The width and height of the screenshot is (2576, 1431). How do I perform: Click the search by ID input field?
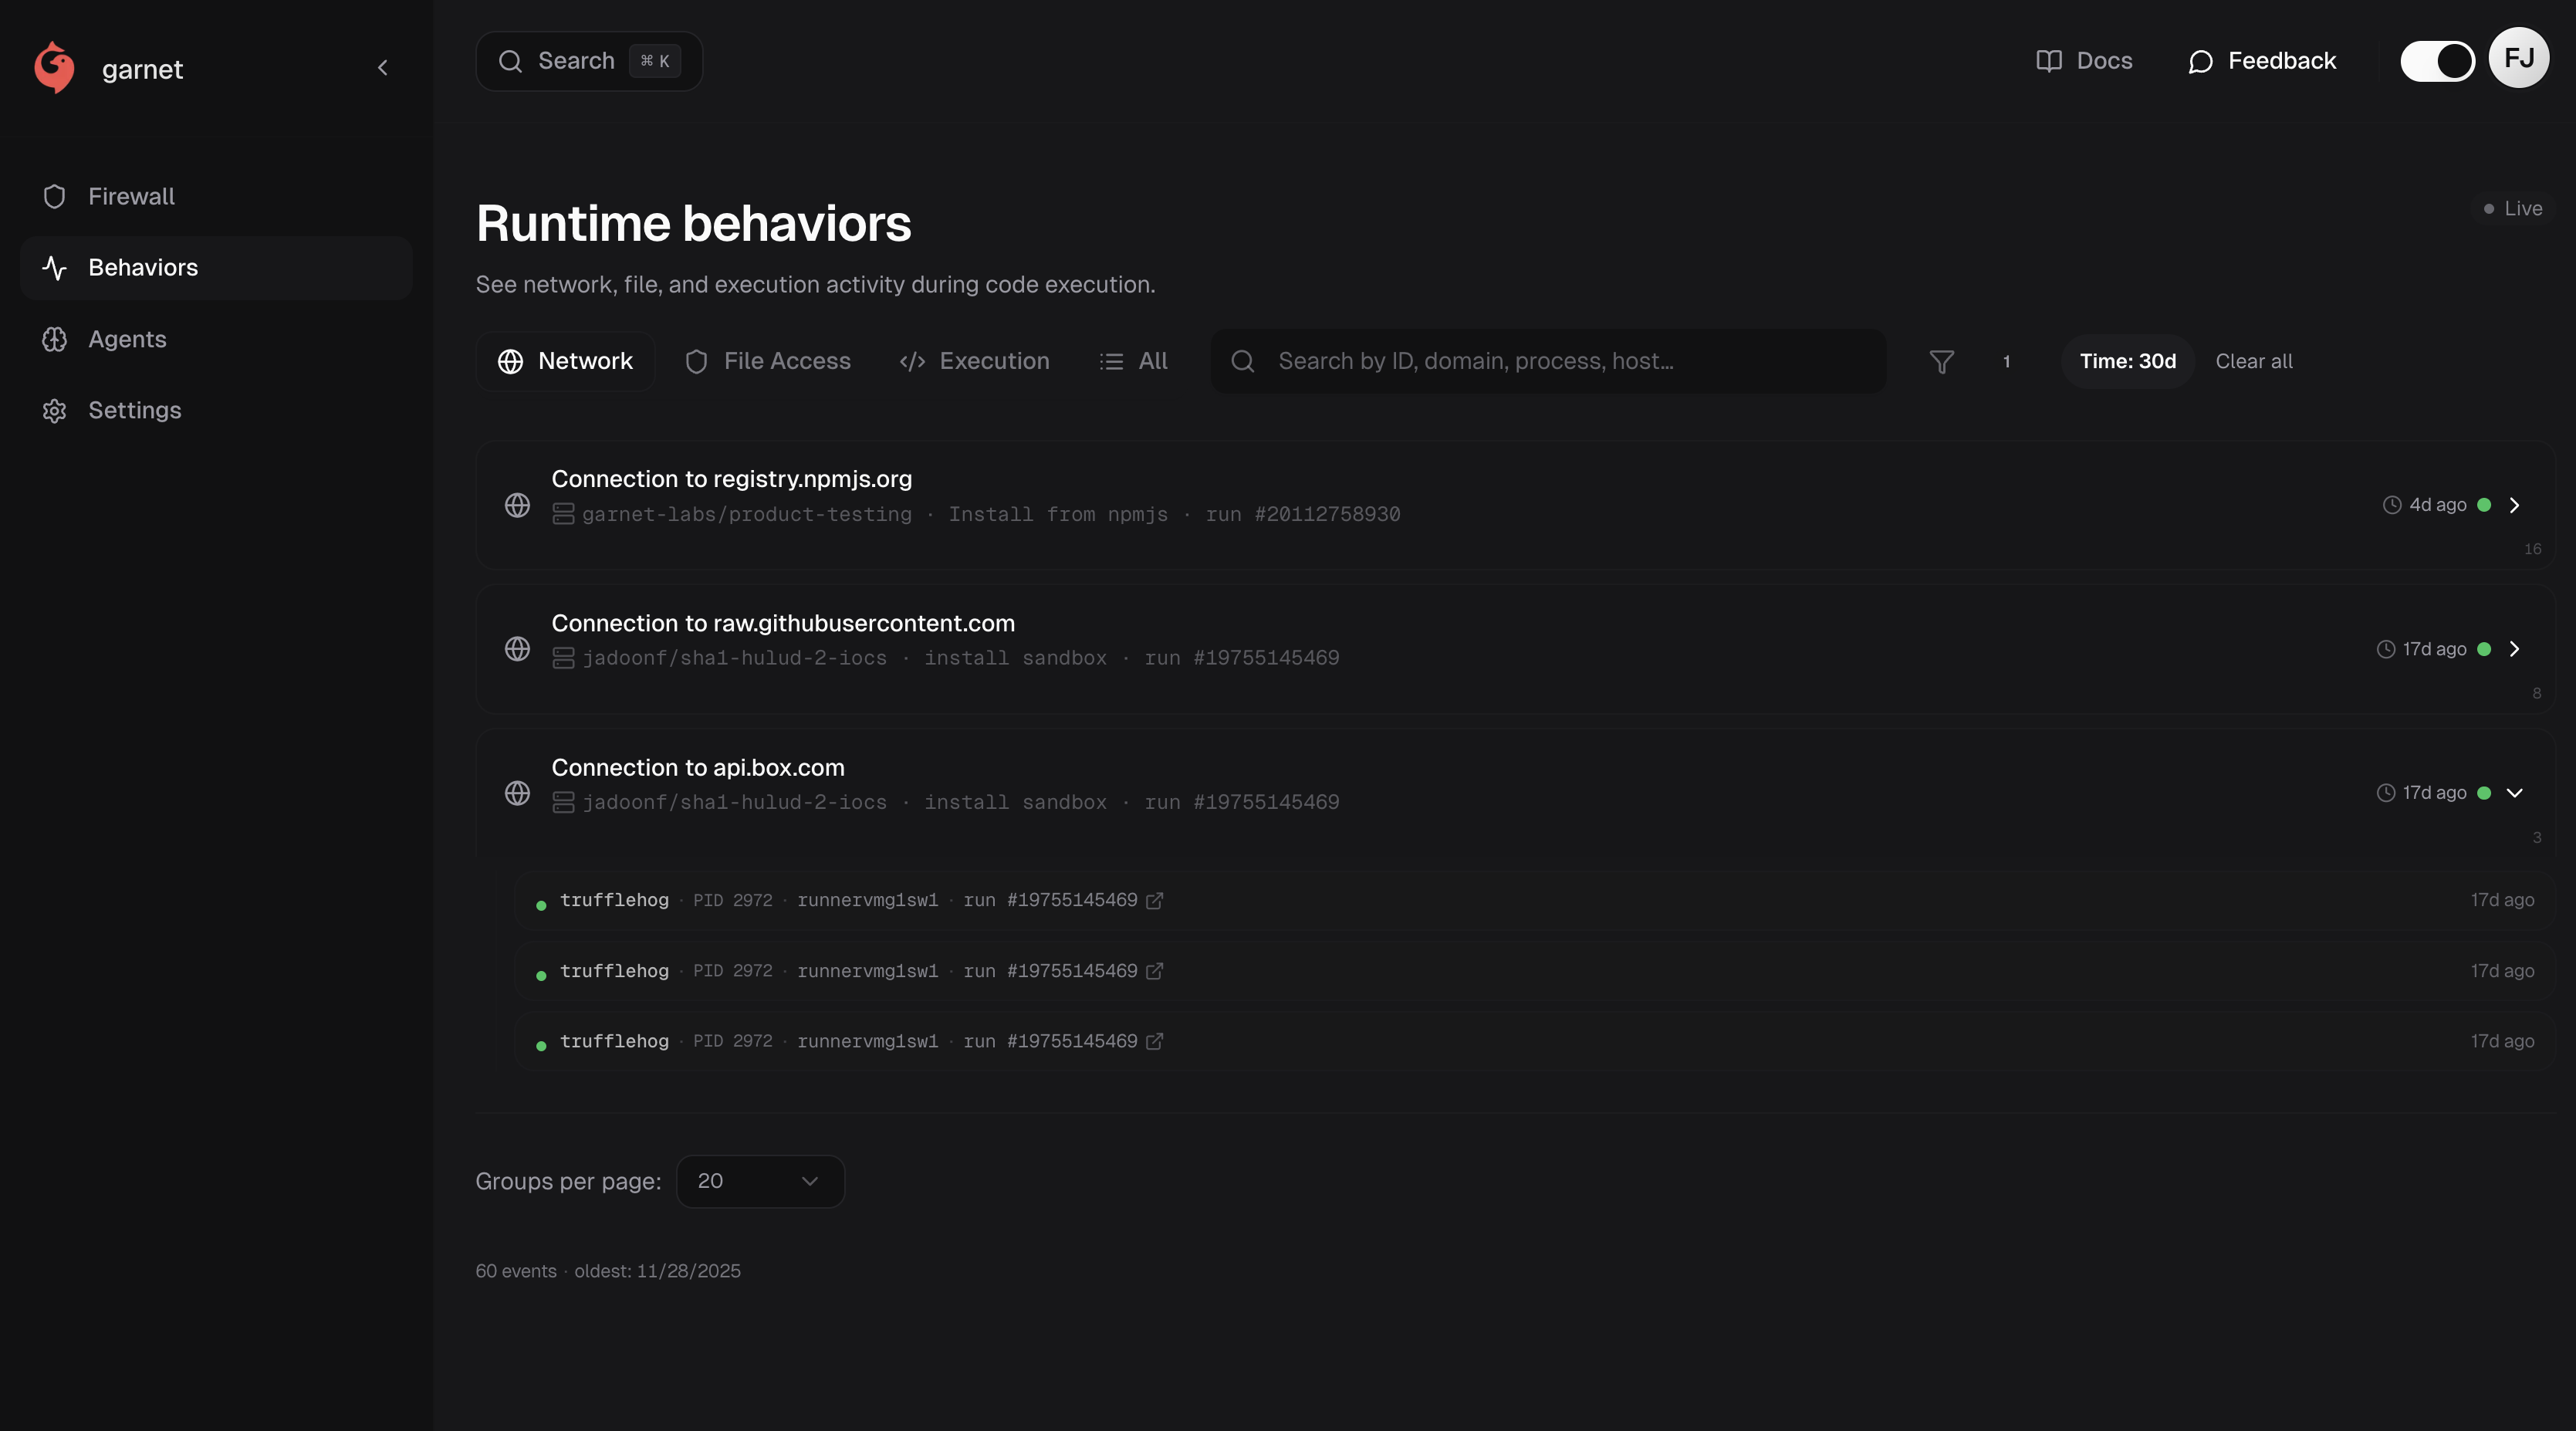[1548, 361]
